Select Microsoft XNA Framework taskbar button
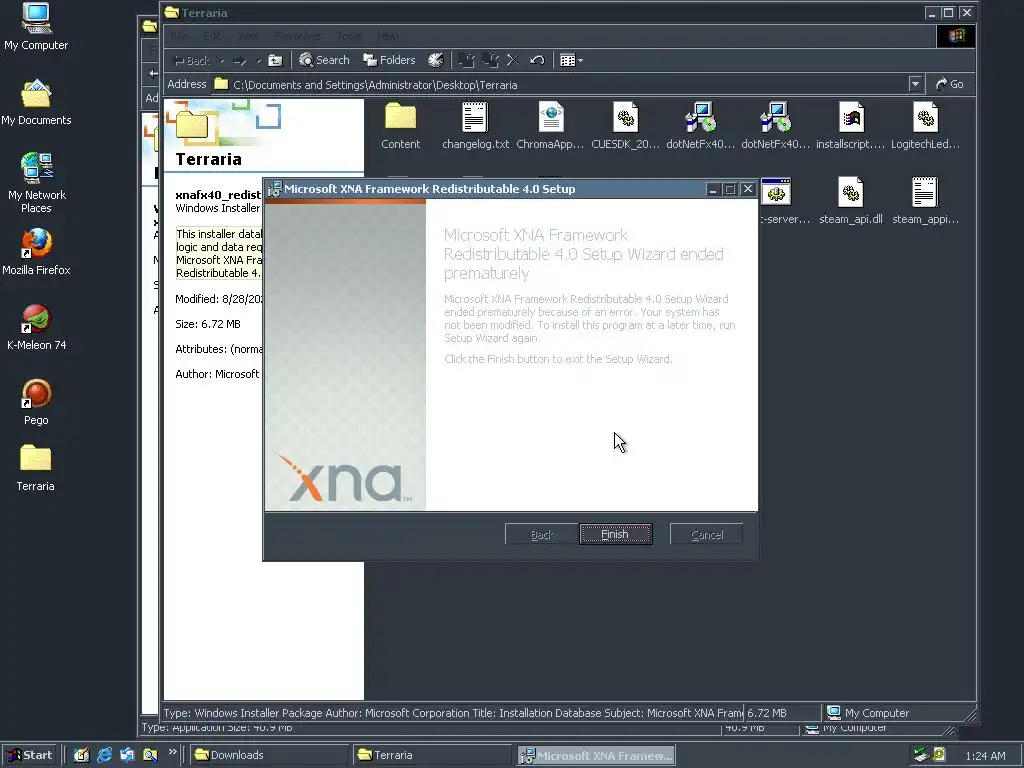 coord(596,755)
